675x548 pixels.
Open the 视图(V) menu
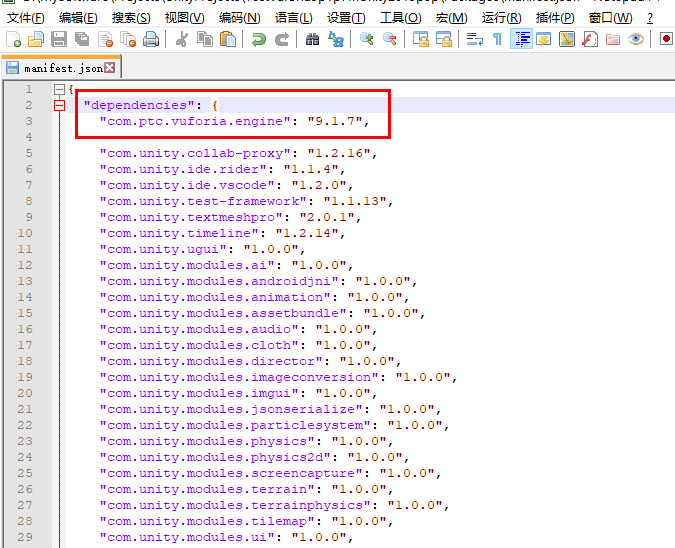click(x=185, y=18)
